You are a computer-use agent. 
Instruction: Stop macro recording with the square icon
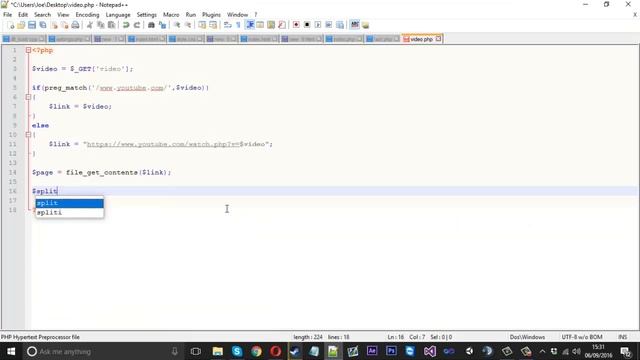coord(307,25)
